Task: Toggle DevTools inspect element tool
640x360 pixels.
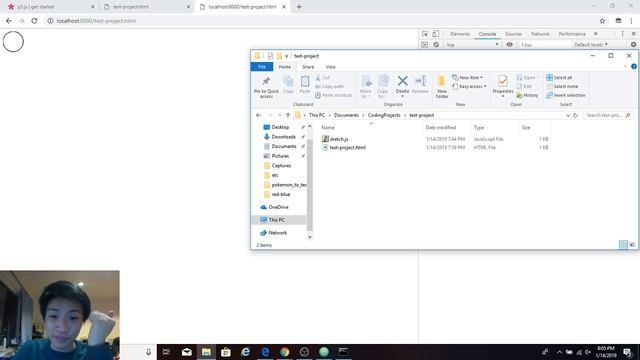Action: pos(425,34)
